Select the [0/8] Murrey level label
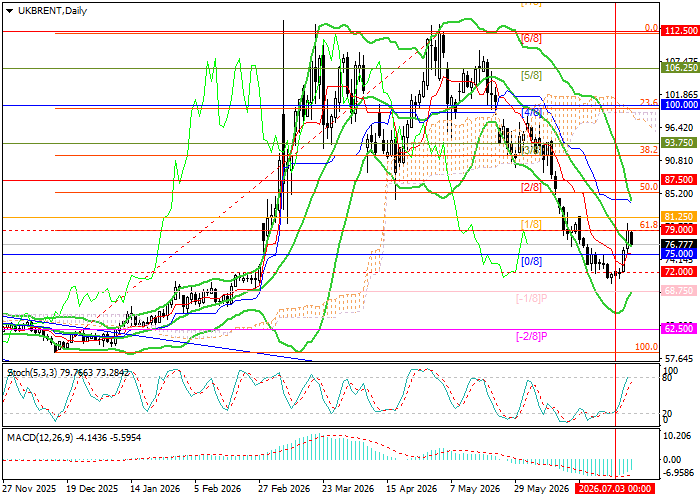 (x=531, y=261)
